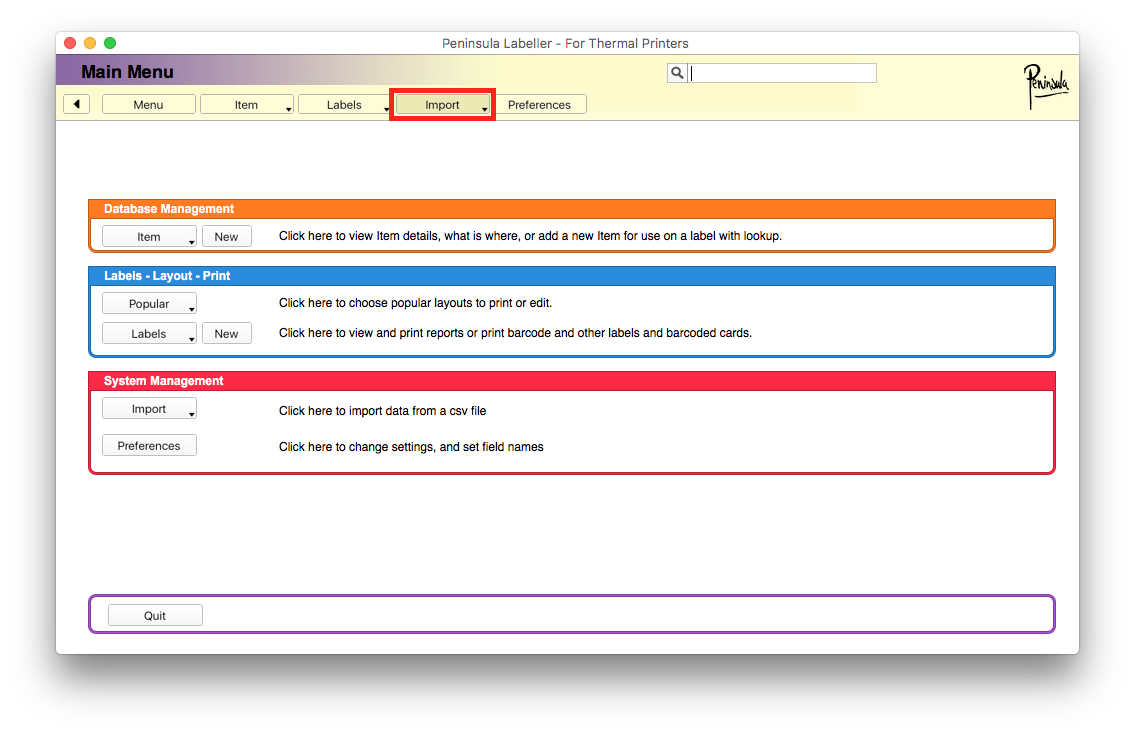Open the Popular layouts dropdown
The height and width of the screenshot is (734, 1135).
click(x=149, y=303)
